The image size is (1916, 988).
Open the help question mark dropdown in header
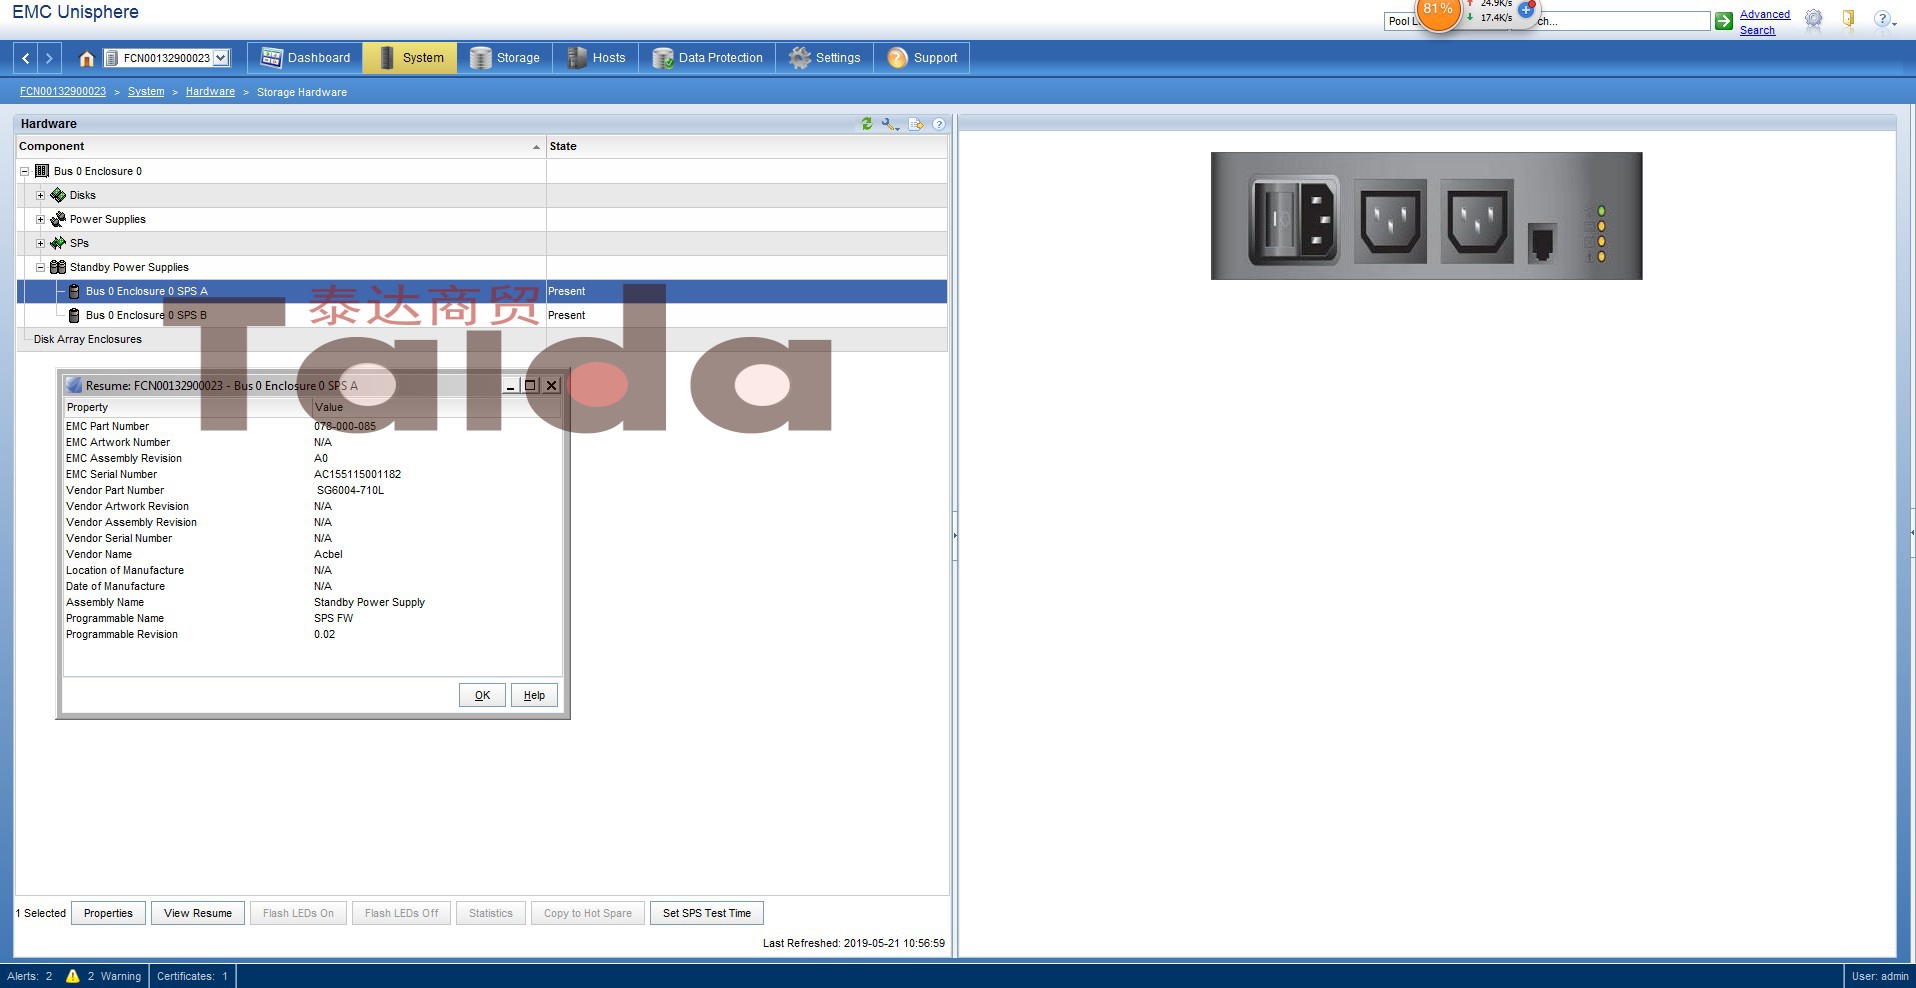click(1884, 20)
